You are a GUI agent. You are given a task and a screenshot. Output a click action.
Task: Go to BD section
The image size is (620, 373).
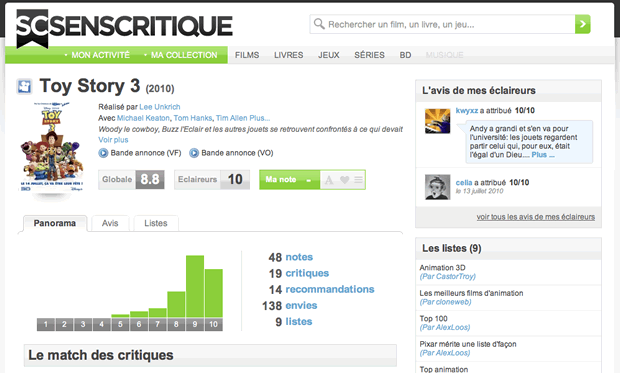click(x=405, y=55)
